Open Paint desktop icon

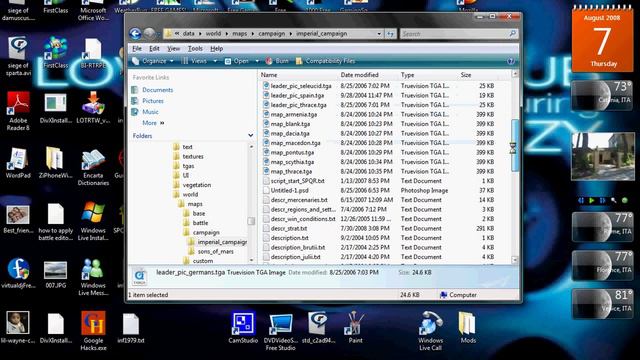(355, 328)
